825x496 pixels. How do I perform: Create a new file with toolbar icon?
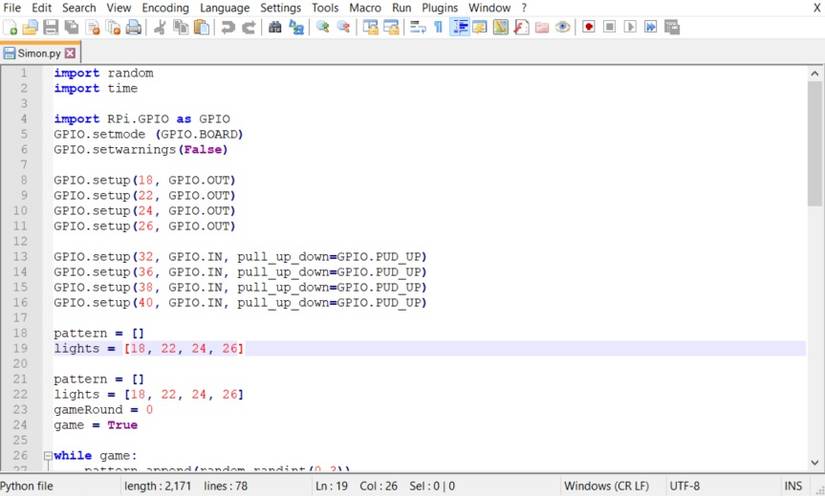click(x=10, y=27)
